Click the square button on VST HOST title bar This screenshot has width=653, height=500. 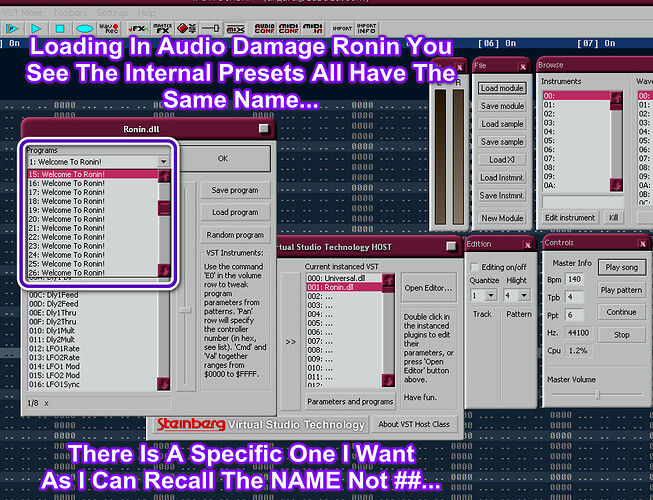pos(451,246)
